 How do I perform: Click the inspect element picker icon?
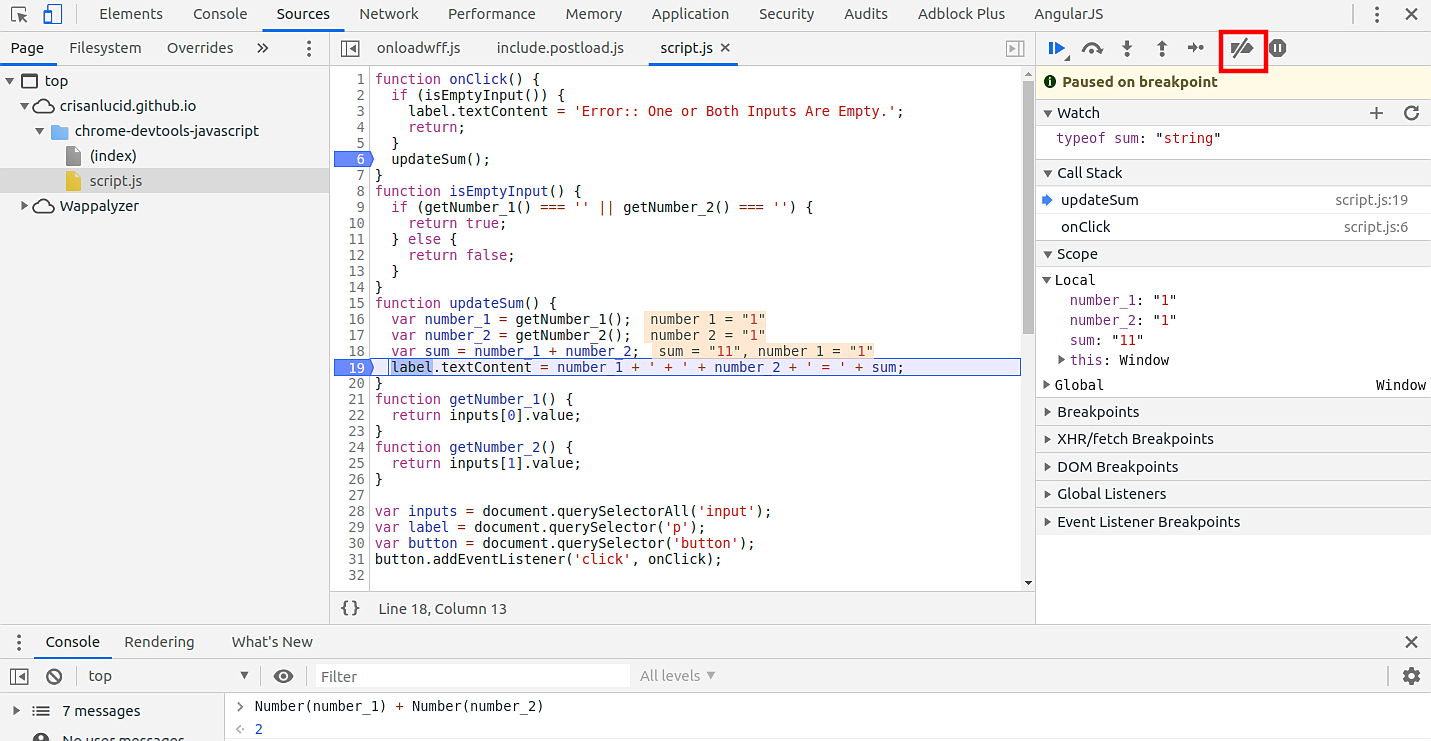(19, 14)
